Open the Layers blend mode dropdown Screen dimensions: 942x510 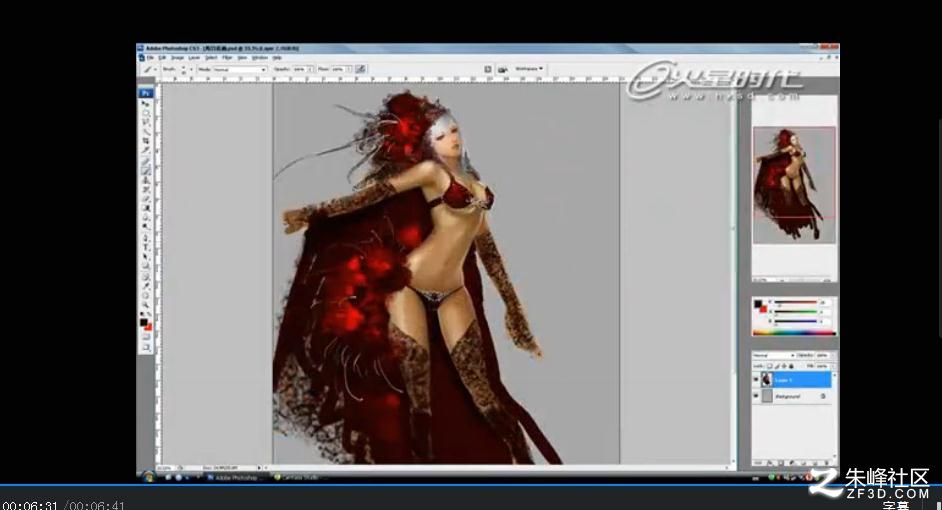(774, 355)
